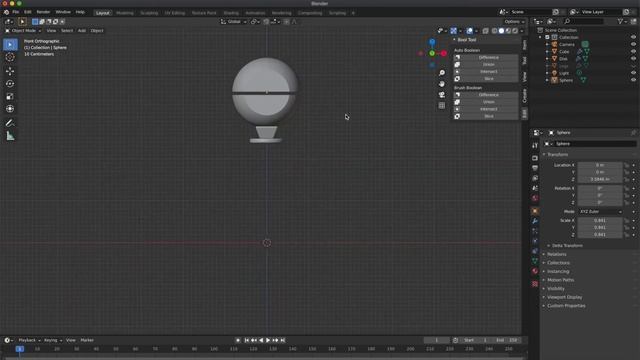
Task: Click the timeline Play button
Action: point(268,340)
